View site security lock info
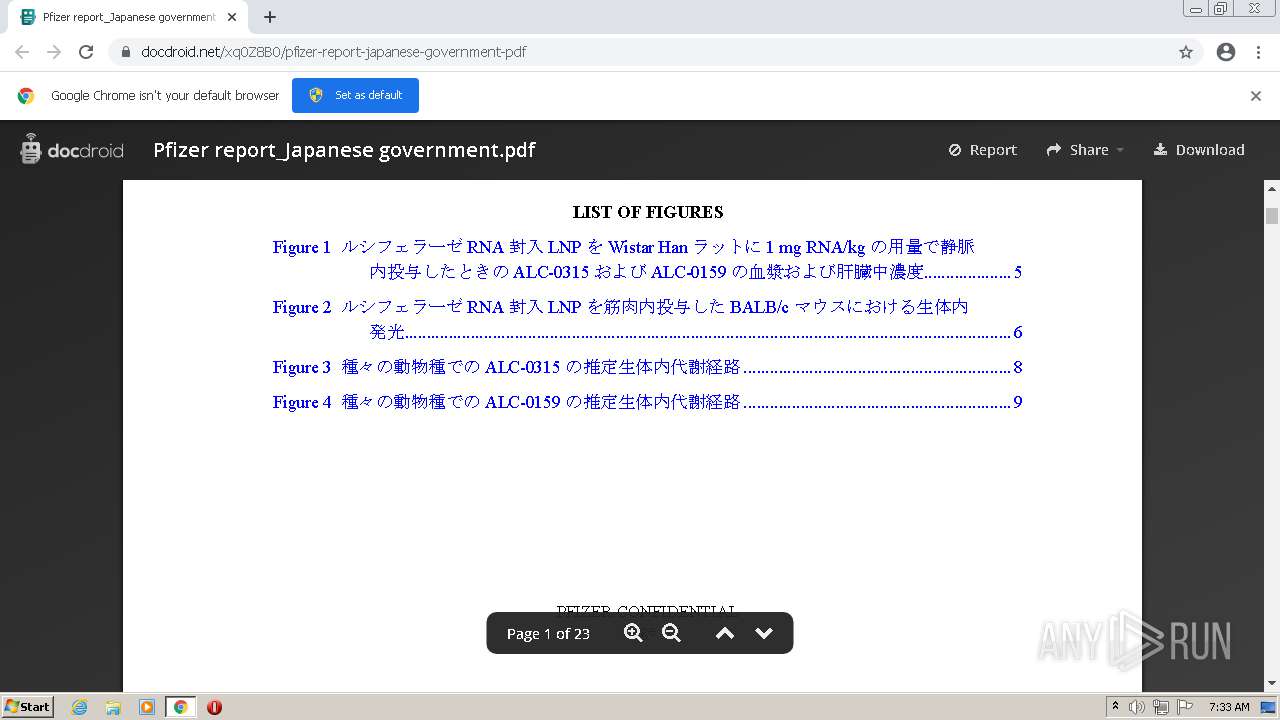The height and width of the screenshot is (720, 1280). [126, 52]
